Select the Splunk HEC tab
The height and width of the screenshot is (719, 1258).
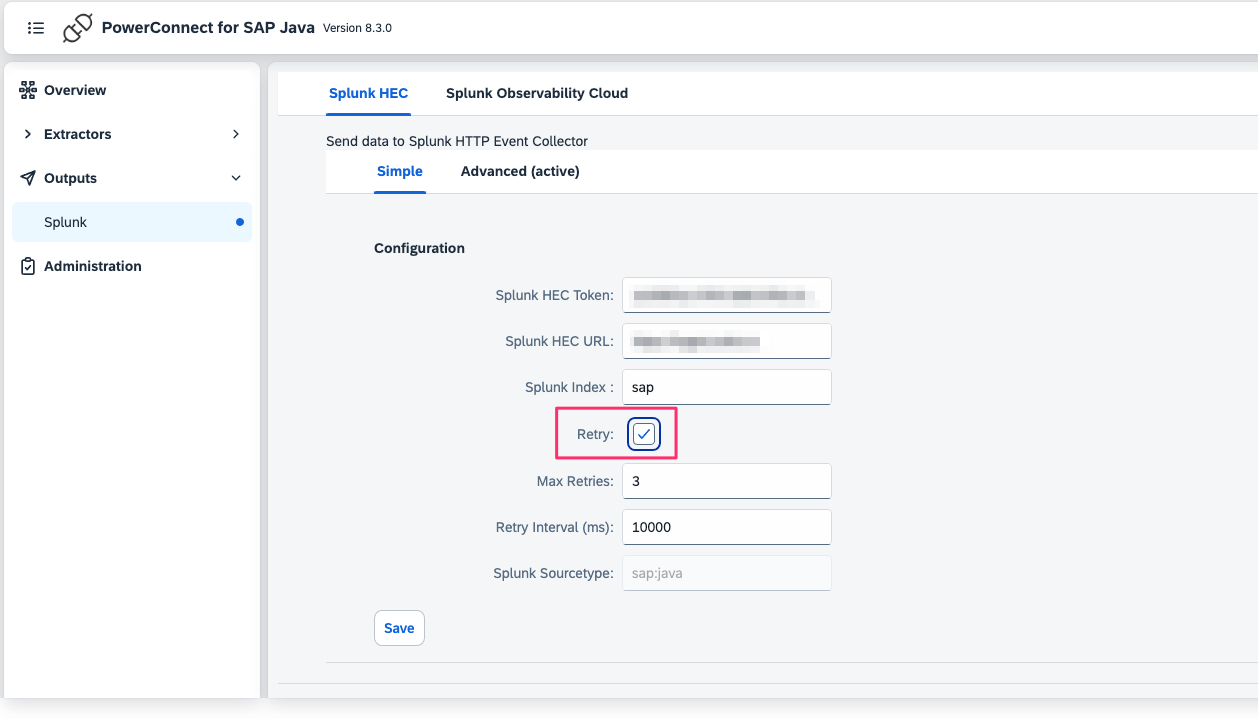point(368,93)
